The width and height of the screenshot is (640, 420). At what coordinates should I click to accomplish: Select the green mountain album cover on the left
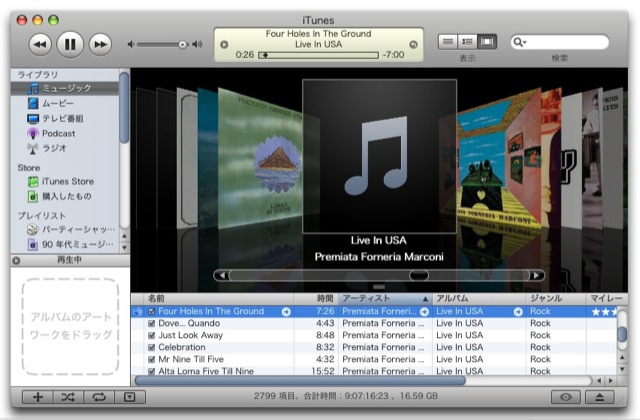coord(261,159)
